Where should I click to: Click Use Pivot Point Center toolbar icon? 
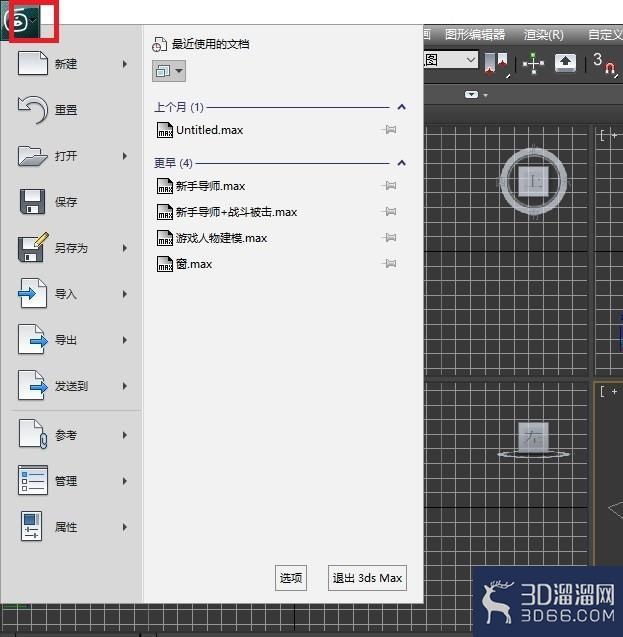click(496, 64)
